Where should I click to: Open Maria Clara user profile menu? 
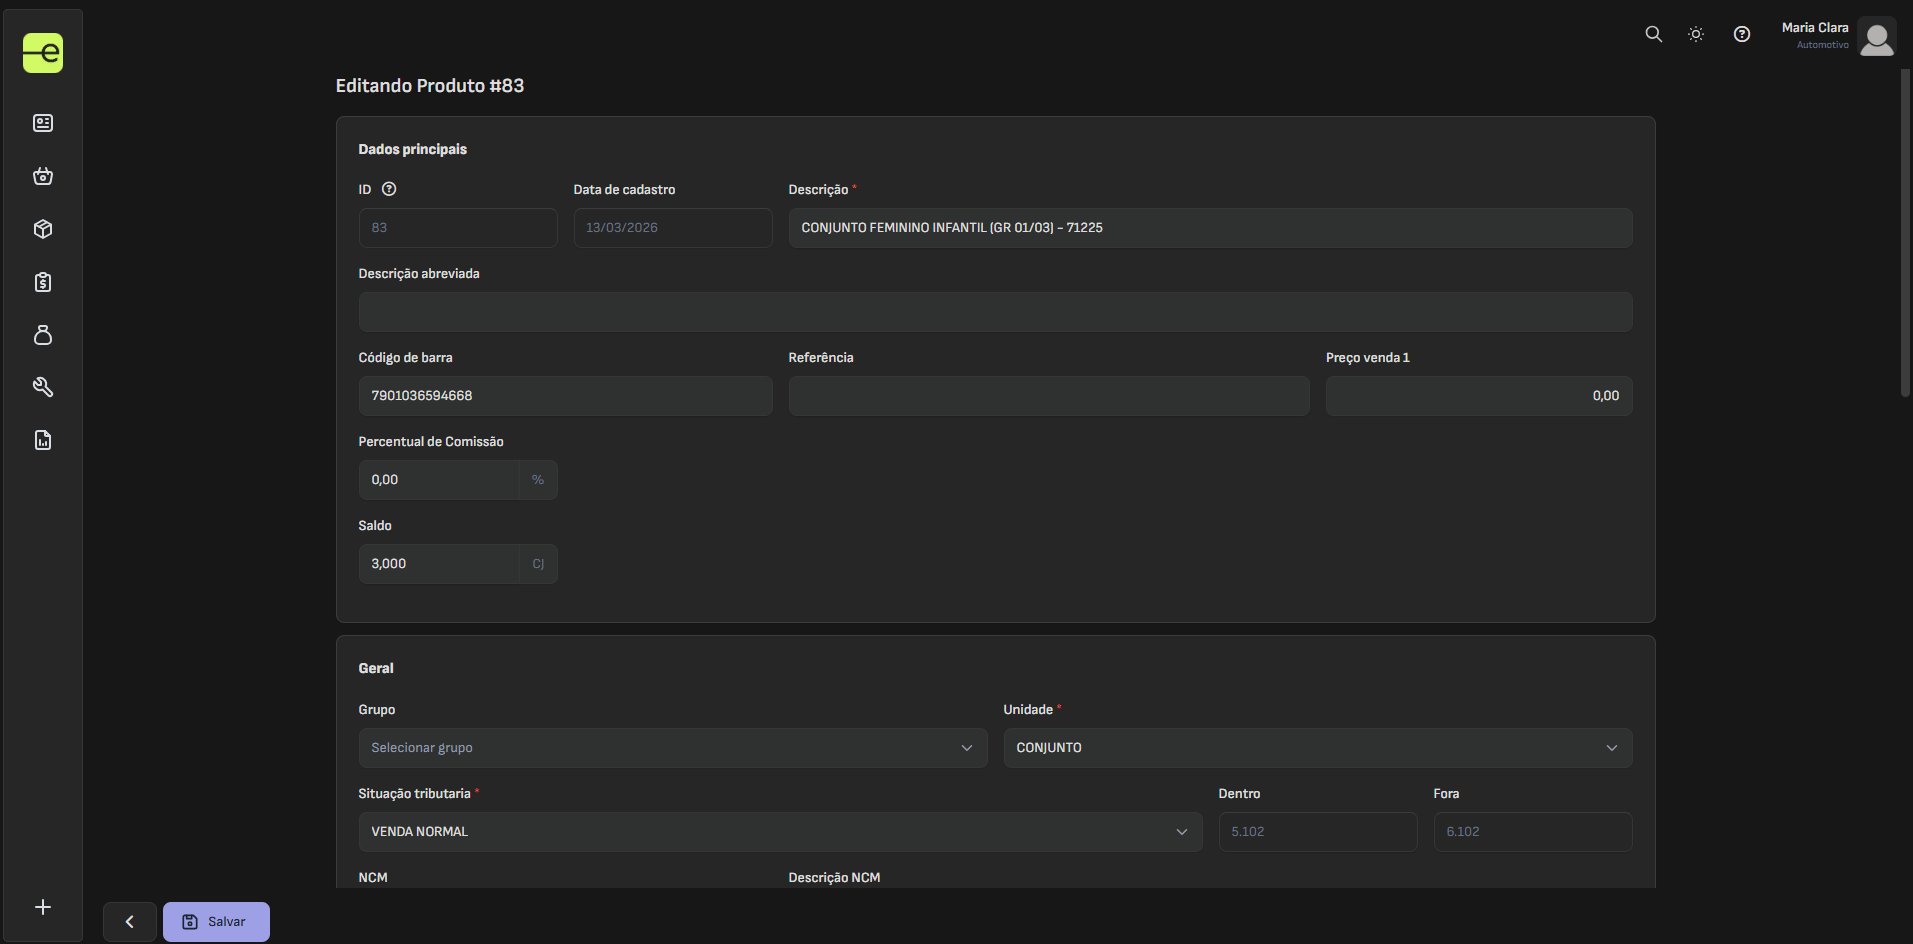pos(1837,36)
